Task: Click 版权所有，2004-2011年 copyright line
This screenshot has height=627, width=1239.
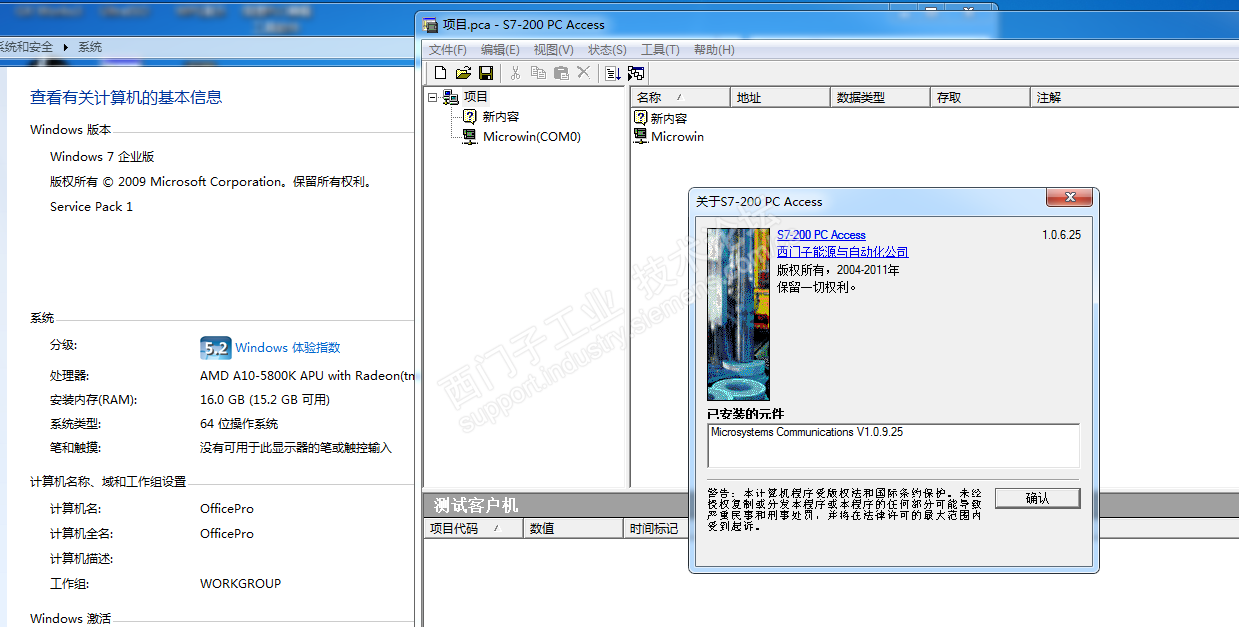Action: (x=838, y=270)
